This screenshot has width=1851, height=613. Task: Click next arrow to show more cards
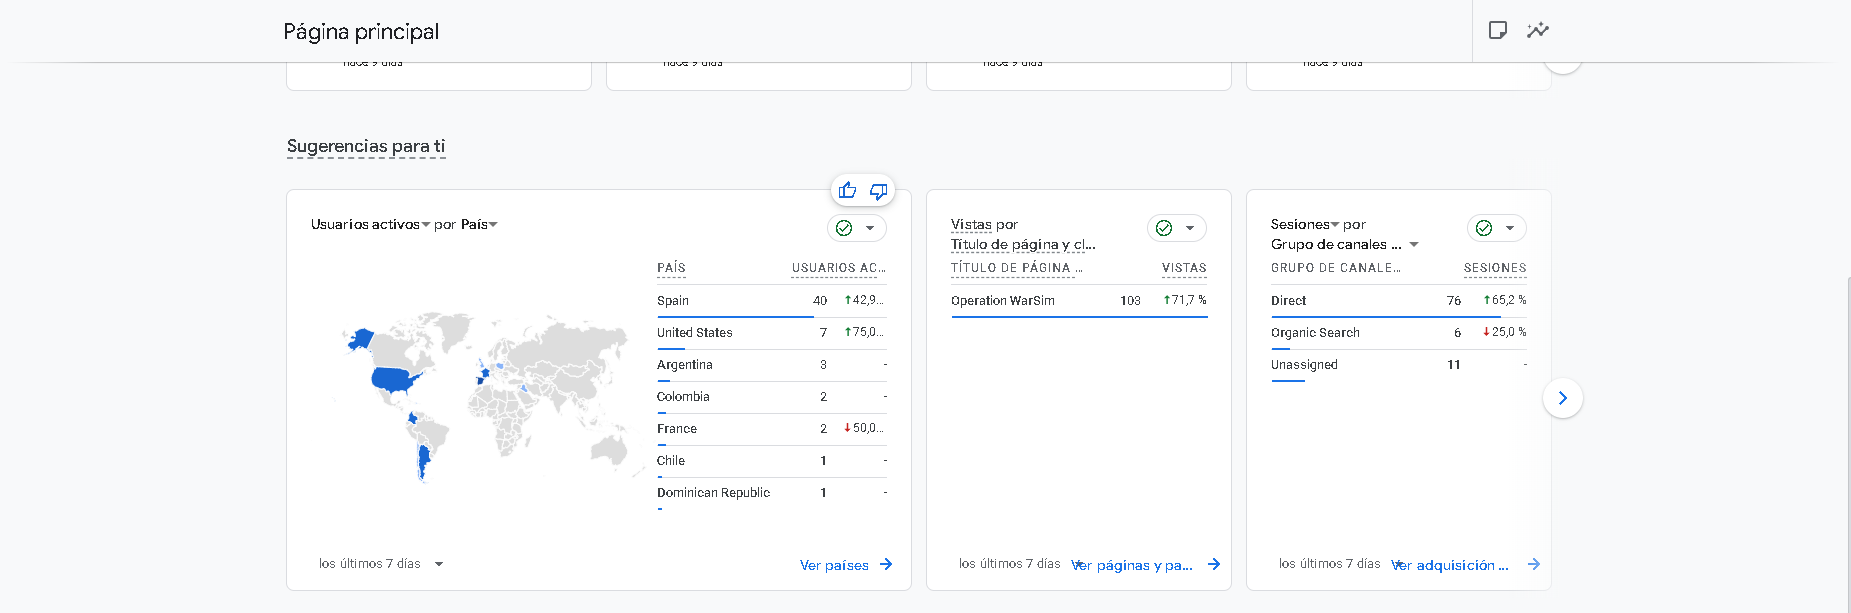[x=1562, y=398]
